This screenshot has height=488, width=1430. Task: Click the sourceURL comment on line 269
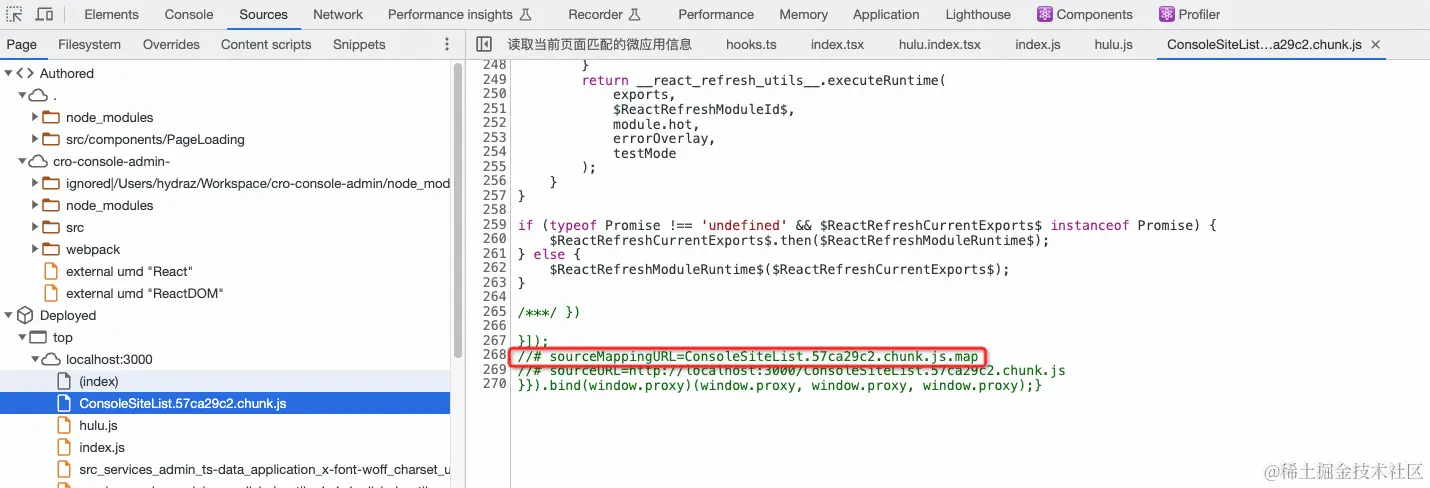coord(791,370)
